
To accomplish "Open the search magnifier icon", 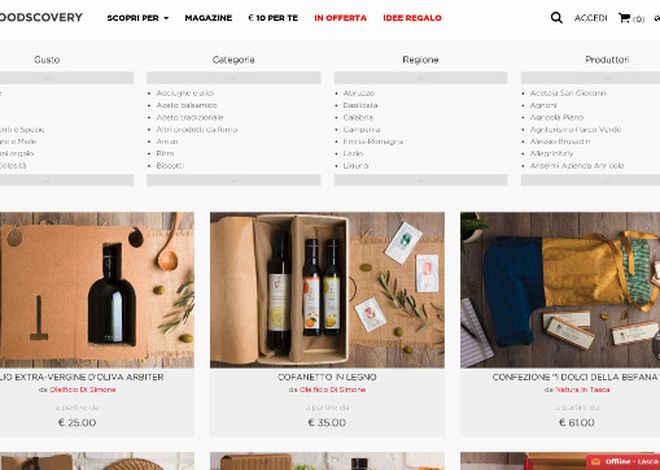I will coord(556,18).
